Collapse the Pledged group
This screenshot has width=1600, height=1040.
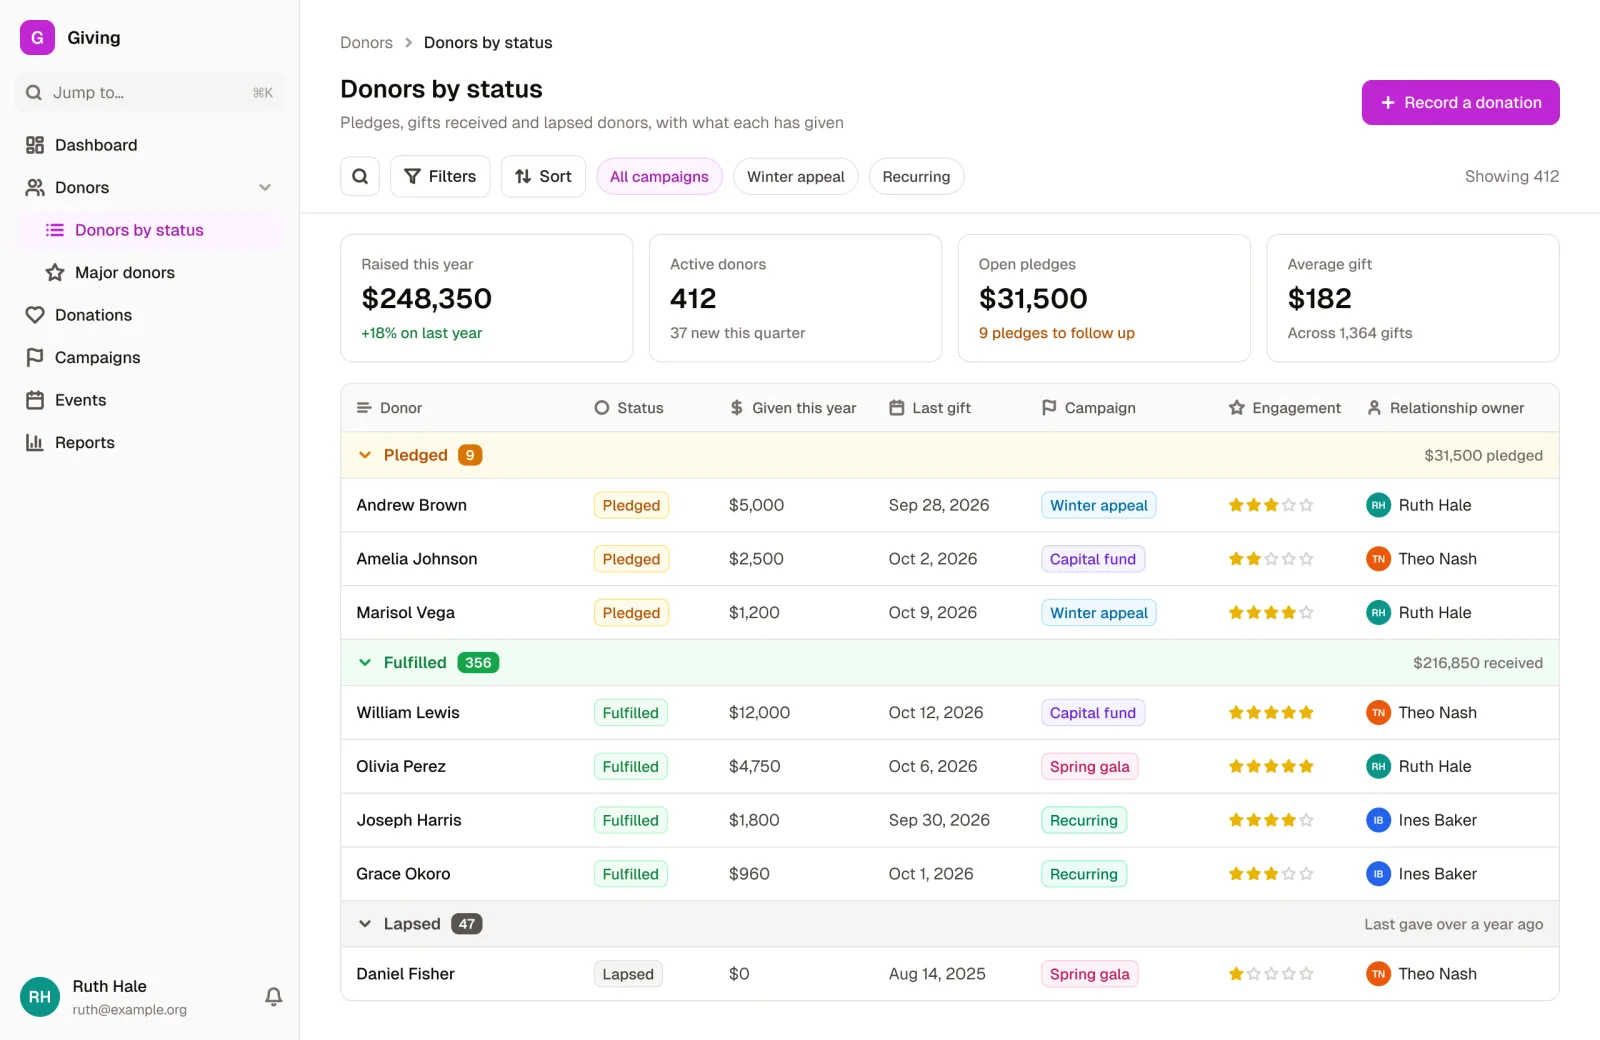[x=365, y=455]
